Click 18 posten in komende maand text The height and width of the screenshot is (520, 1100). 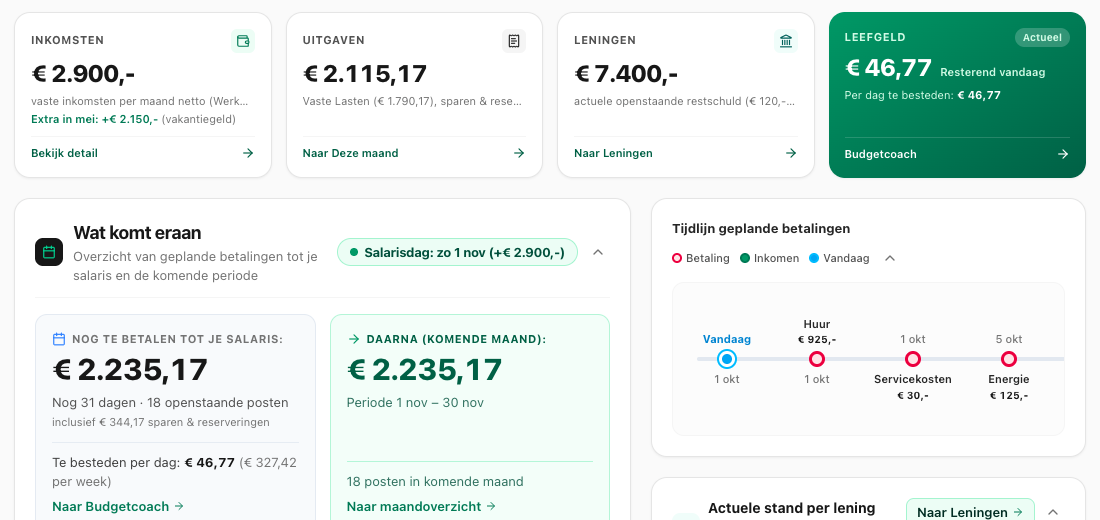tap(435, 481)
